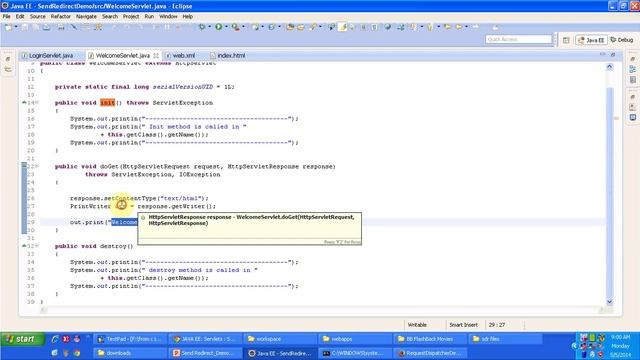Click the Run External Tools icon

tap(236, 27)
